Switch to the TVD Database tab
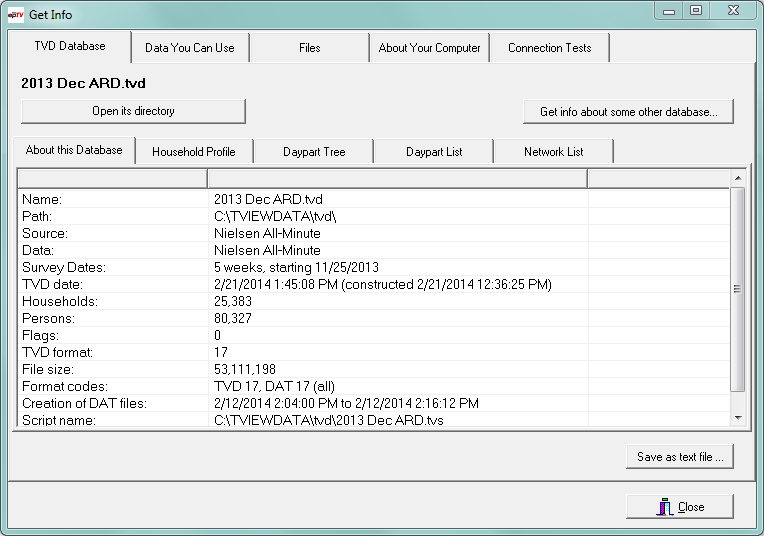 (x=70, y=46)
